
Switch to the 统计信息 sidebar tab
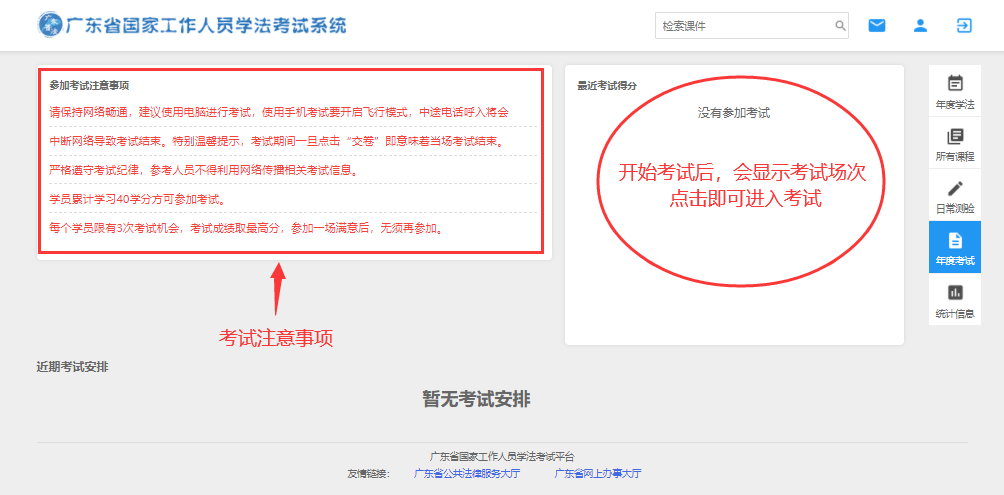click(954, 300)
